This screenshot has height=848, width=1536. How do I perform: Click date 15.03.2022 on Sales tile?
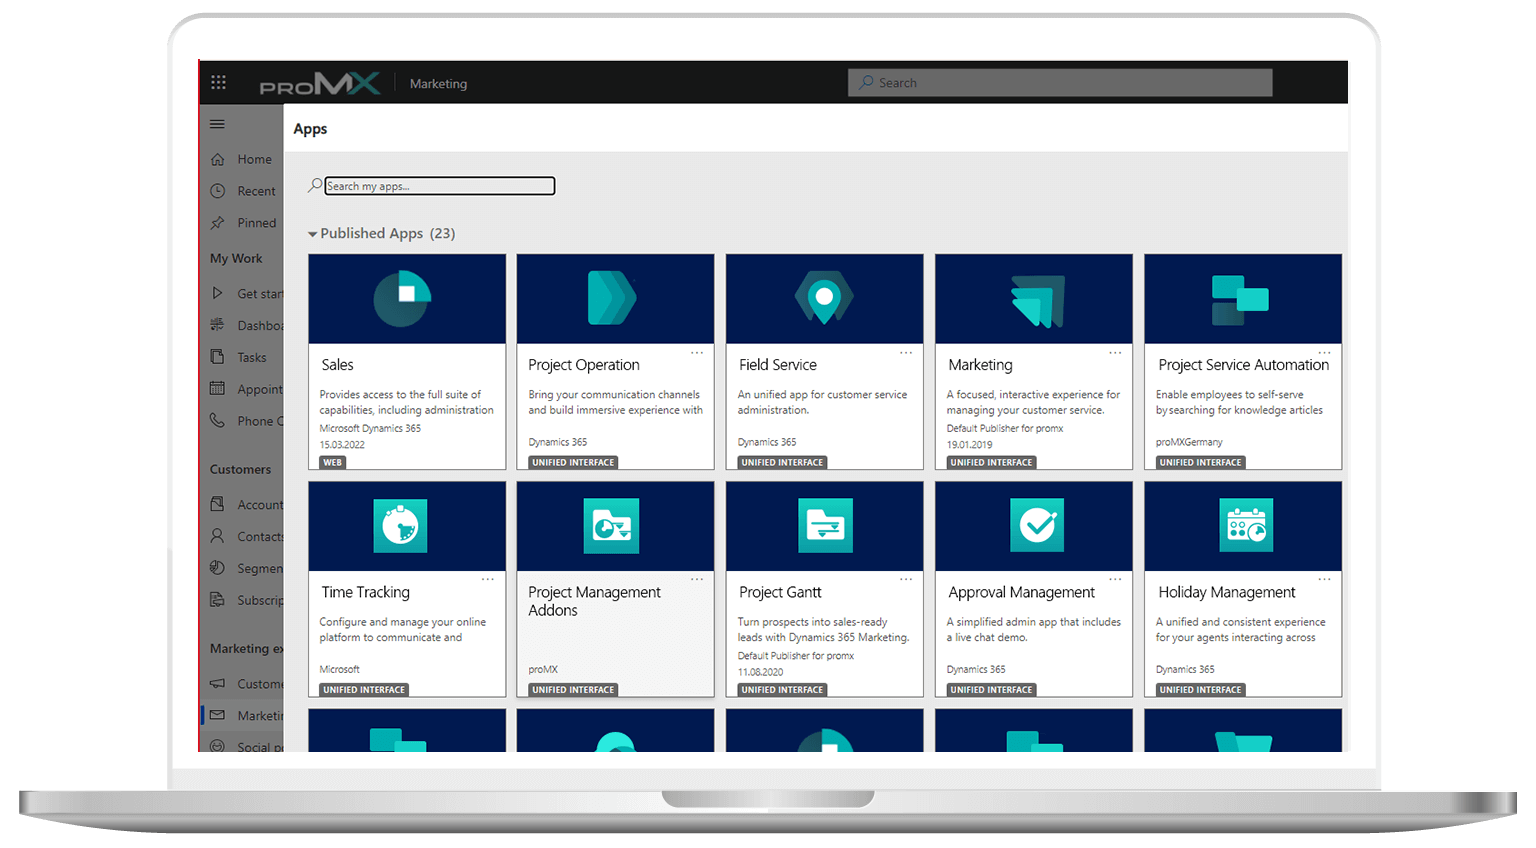pos(342,445)
